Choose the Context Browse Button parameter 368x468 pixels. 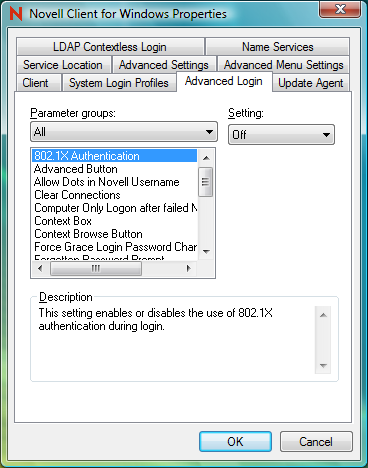(x=114, y=234)
